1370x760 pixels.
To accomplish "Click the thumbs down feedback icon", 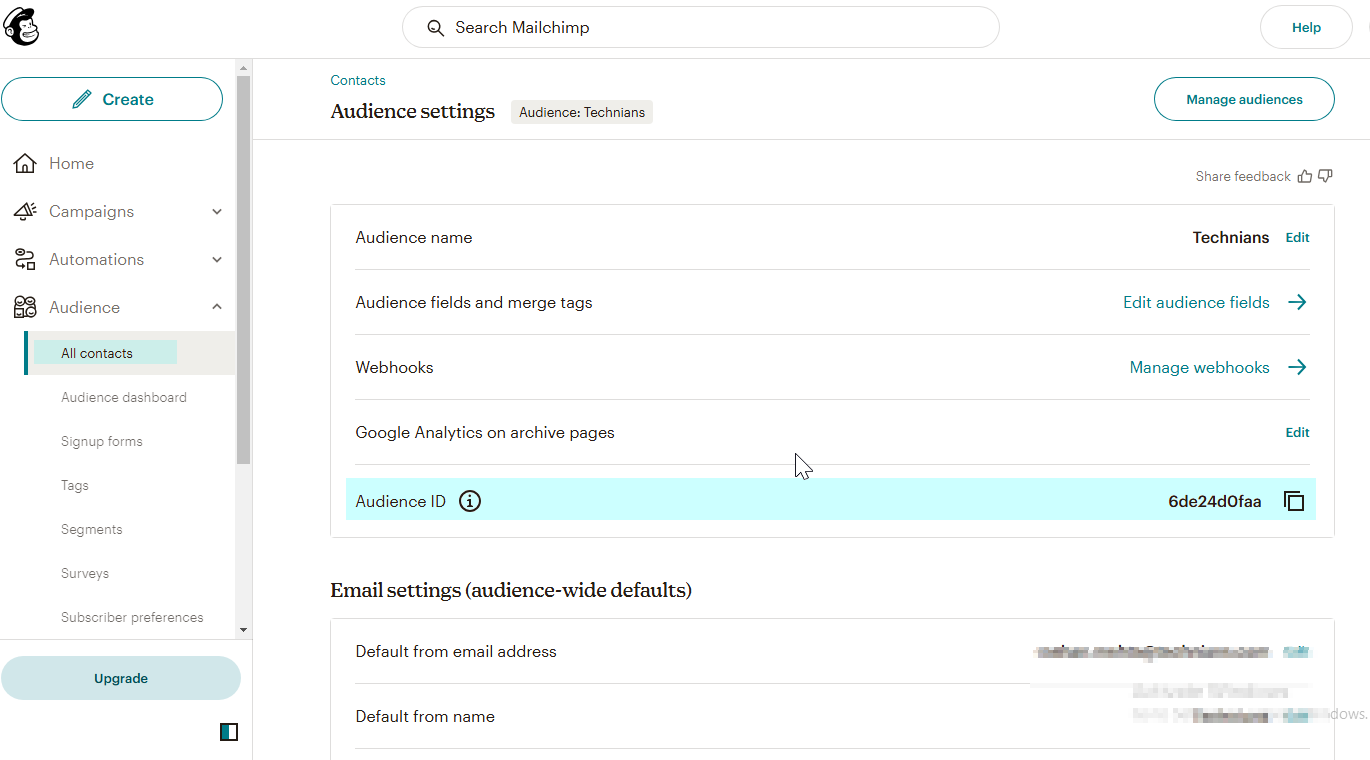I will coord(1326,176).
